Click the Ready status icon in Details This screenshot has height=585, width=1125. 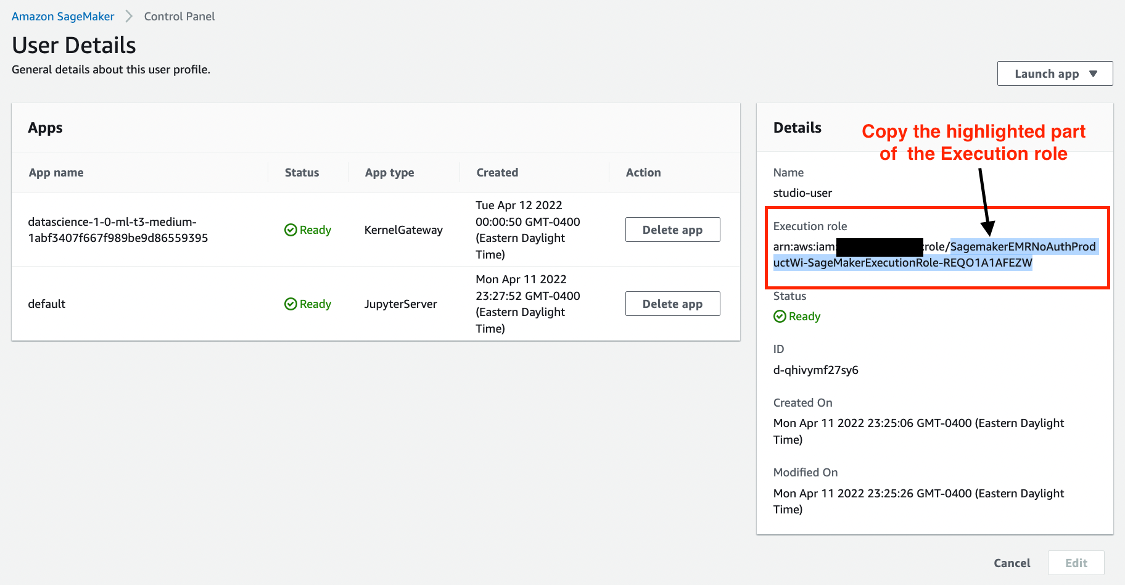point(780,317)
